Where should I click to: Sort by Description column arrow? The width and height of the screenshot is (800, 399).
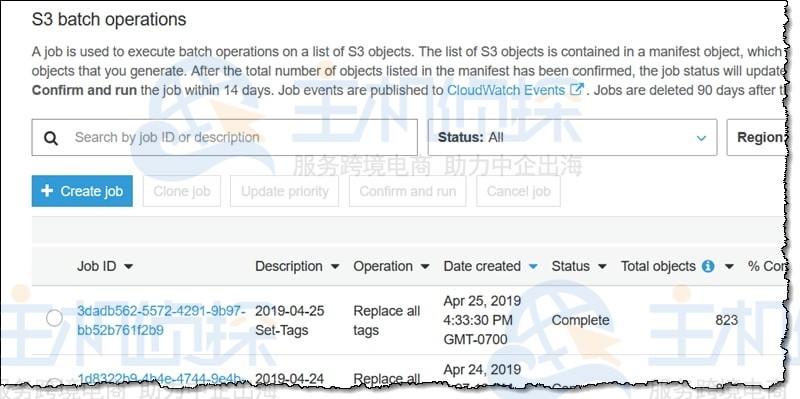pos(335,267)
